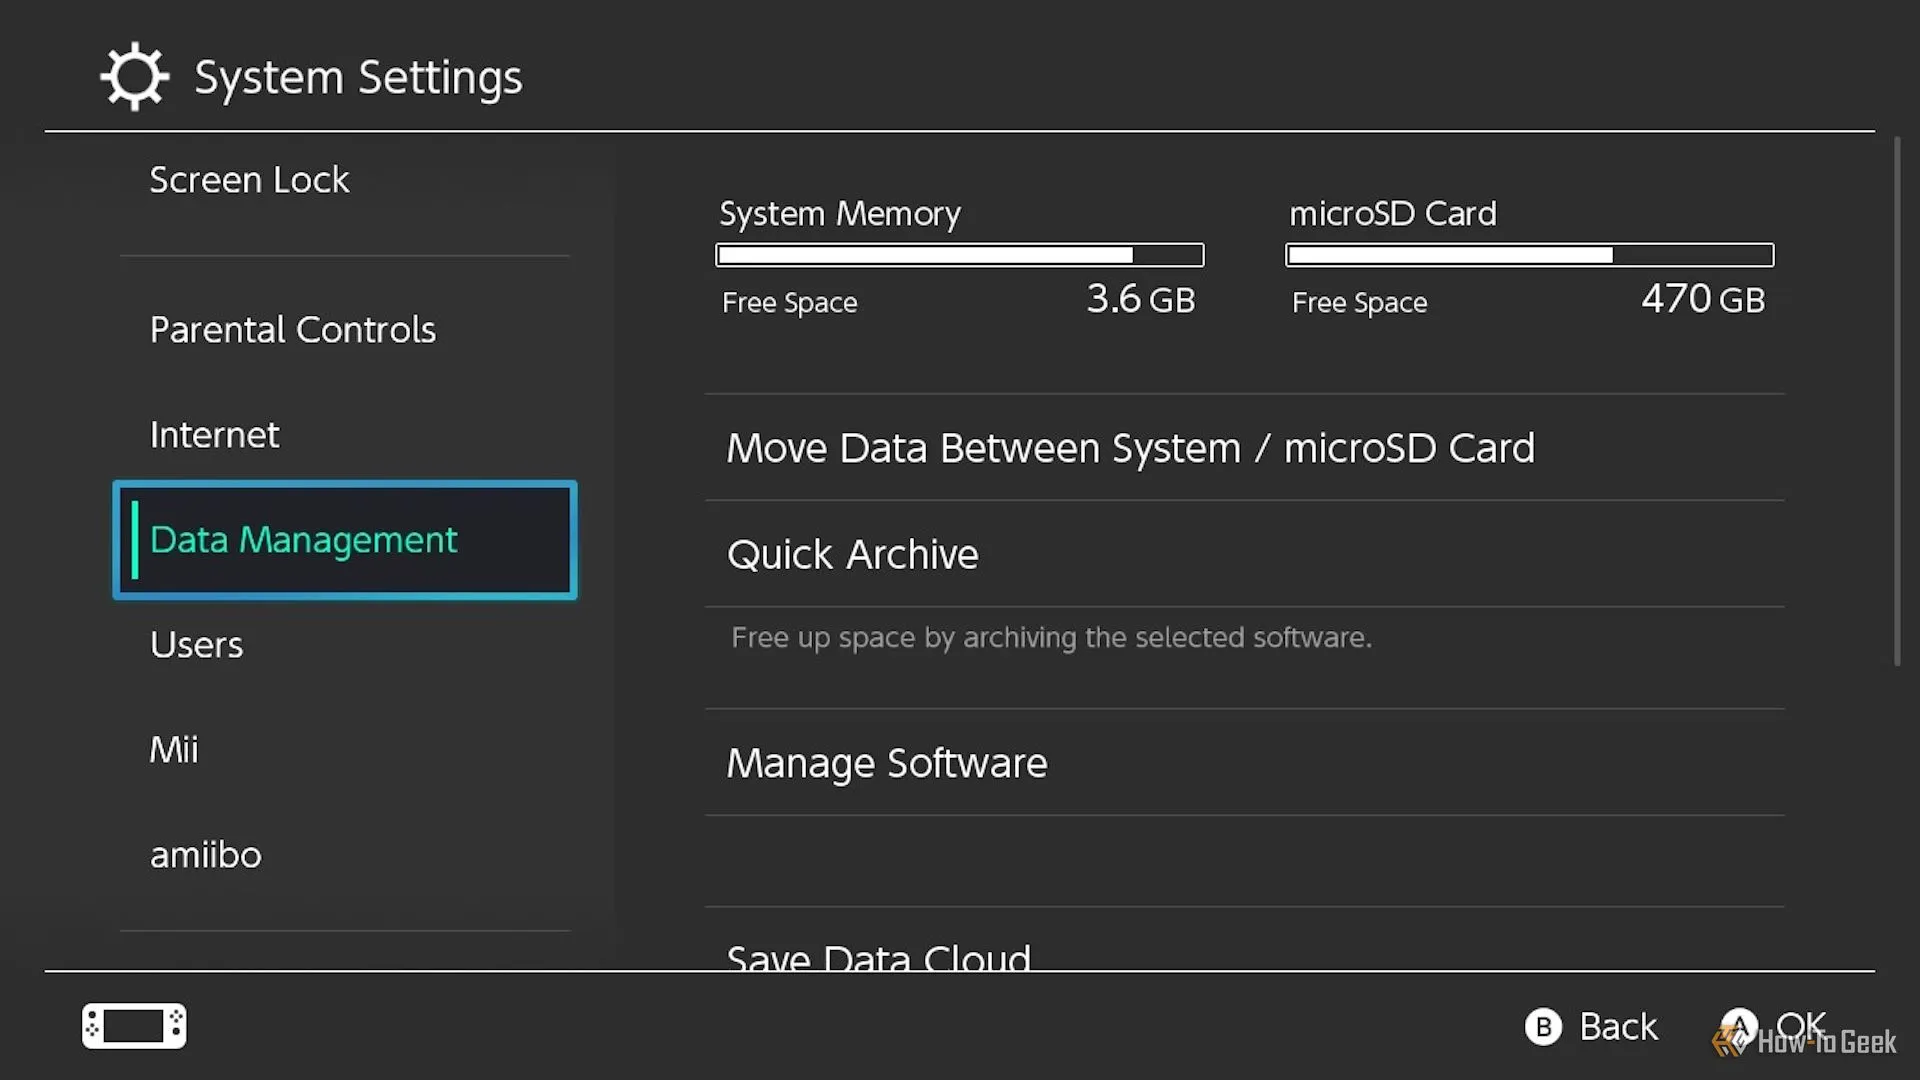Screen dimensions: 1920x1080
Task: Click the 470 GB free space value
Action: point(1703,299)
